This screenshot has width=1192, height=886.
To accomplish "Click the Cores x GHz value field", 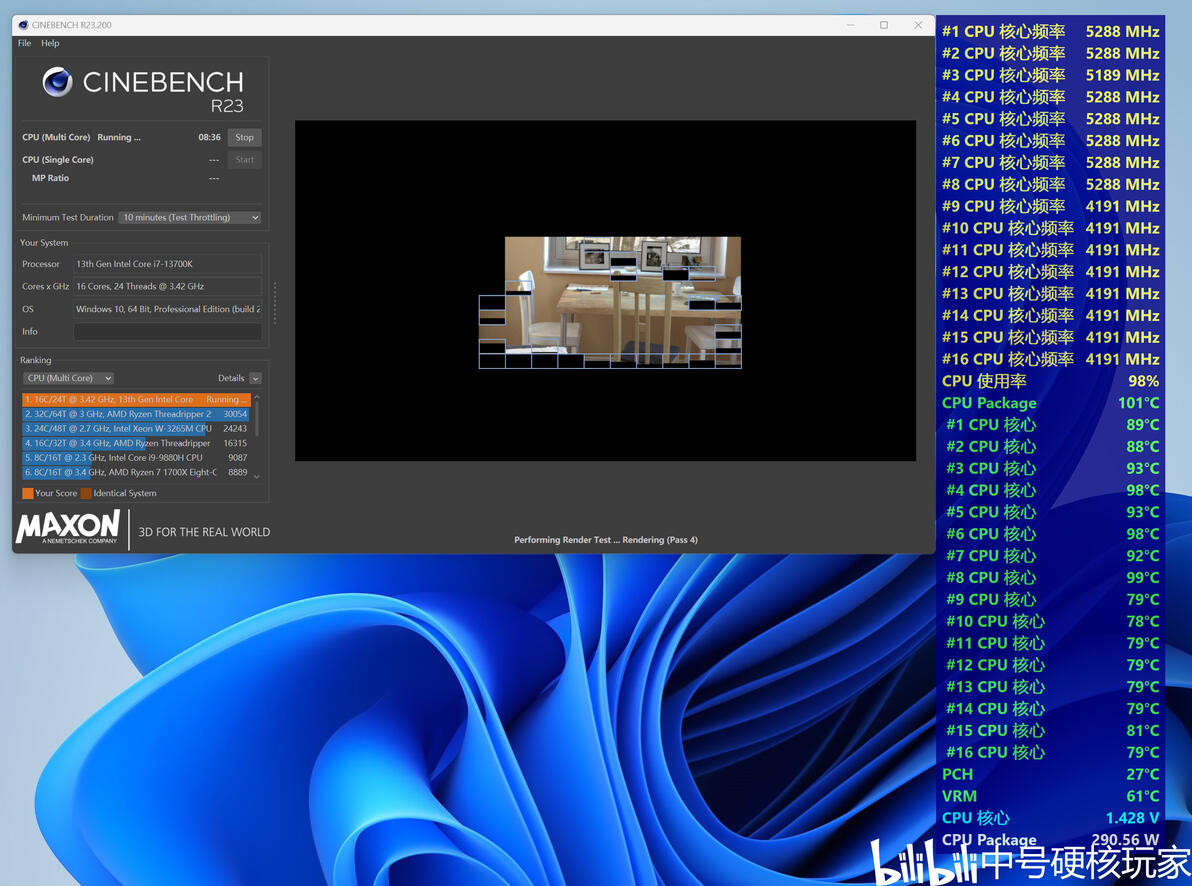I will pos(167,287).
